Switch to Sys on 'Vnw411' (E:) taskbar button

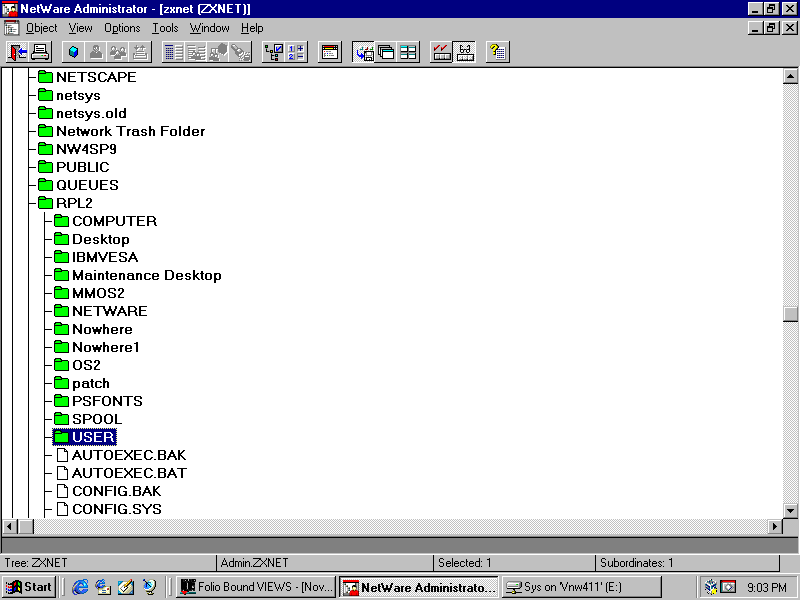click(581, 587)
